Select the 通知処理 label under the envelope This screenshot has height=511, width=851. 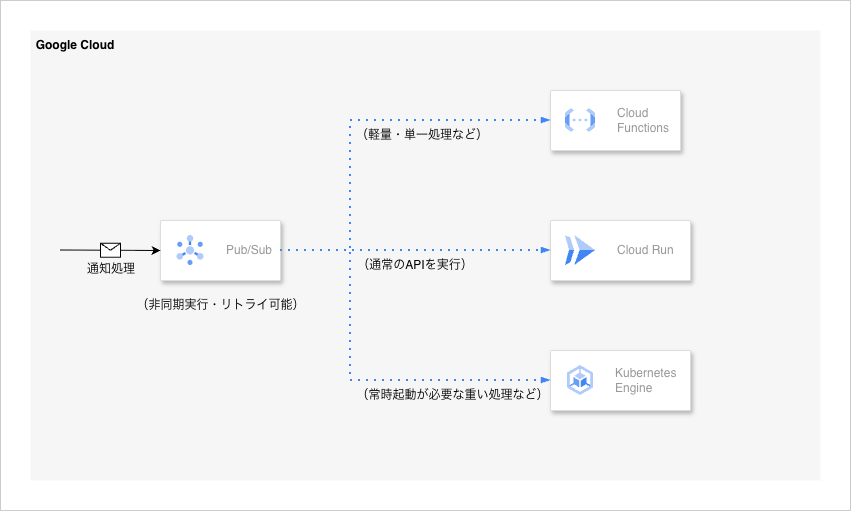tap(110, 269)
